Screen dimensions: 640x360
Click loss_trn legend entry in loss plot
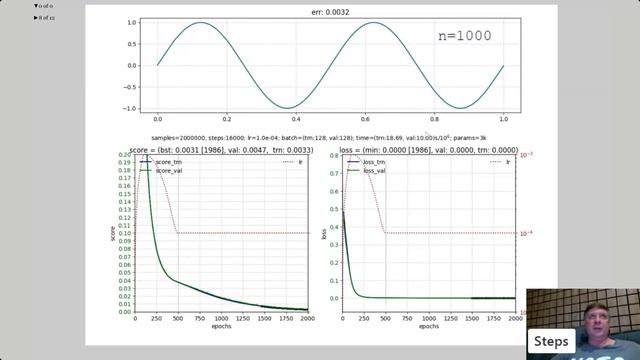coord(366,162)
